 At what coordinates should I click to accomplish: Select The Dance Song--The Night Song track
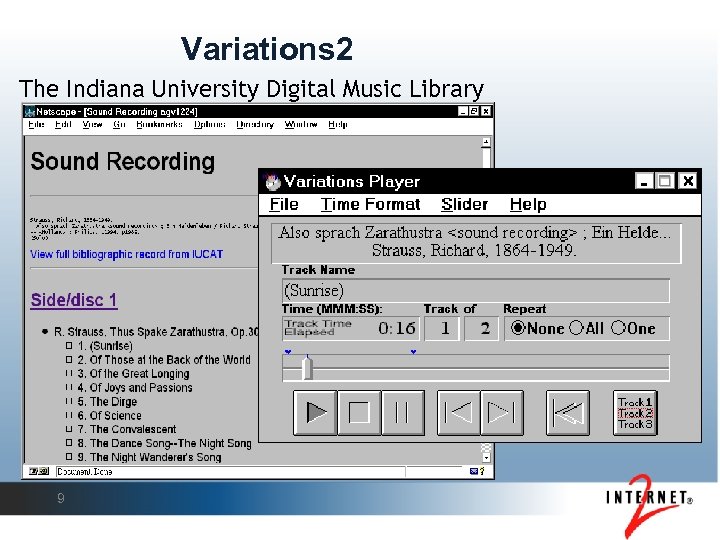164,443
